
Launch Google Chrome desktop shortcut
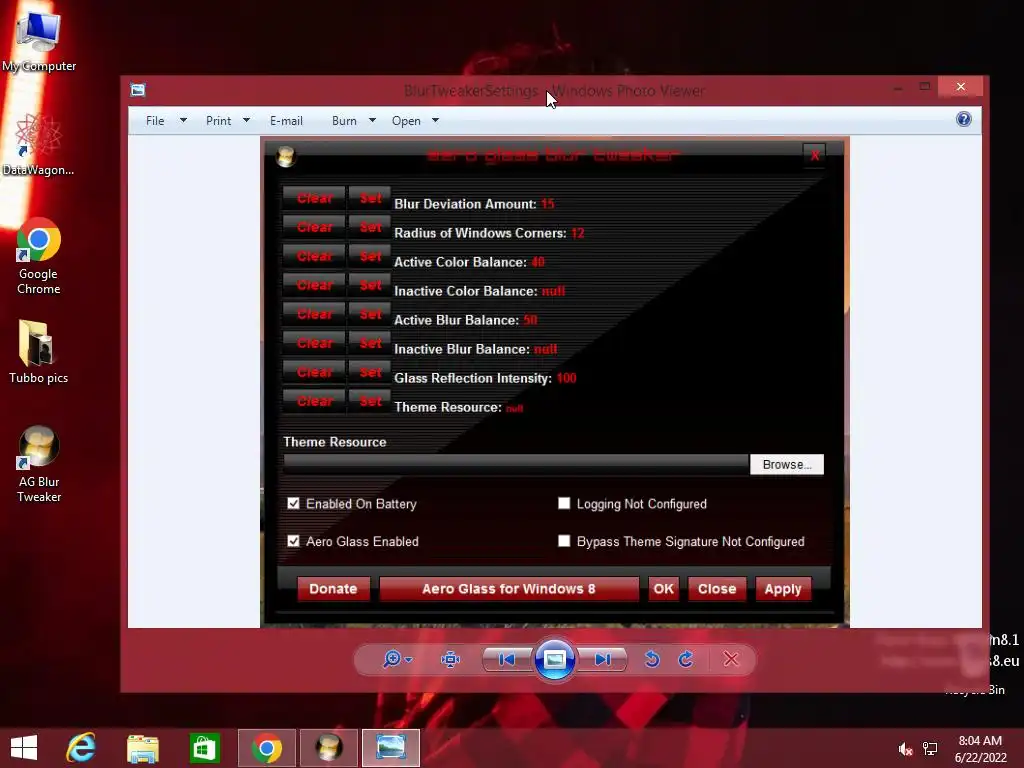[x=39, y=256]
